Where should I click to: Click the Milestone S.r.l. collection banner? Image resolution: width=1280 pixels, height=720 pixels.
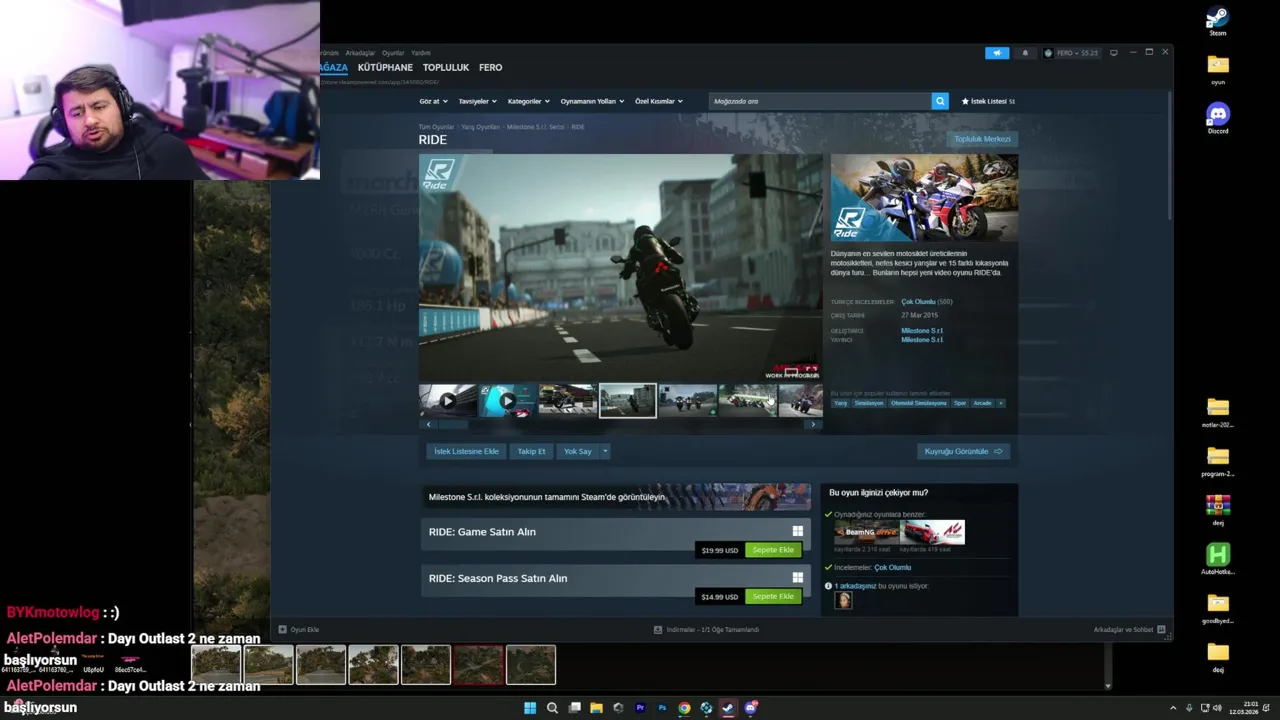tap(615, 497)
